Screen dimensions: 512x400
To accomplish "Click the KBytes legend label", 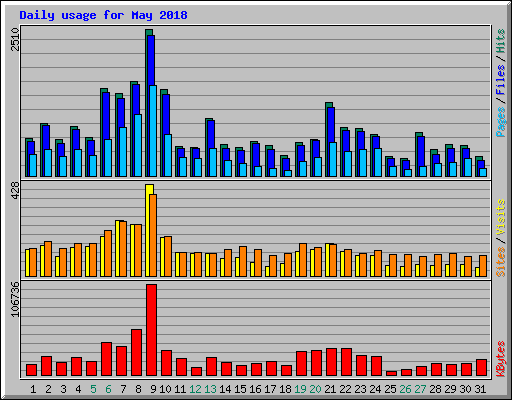I will pyautogui.click(x=501, y=358).
